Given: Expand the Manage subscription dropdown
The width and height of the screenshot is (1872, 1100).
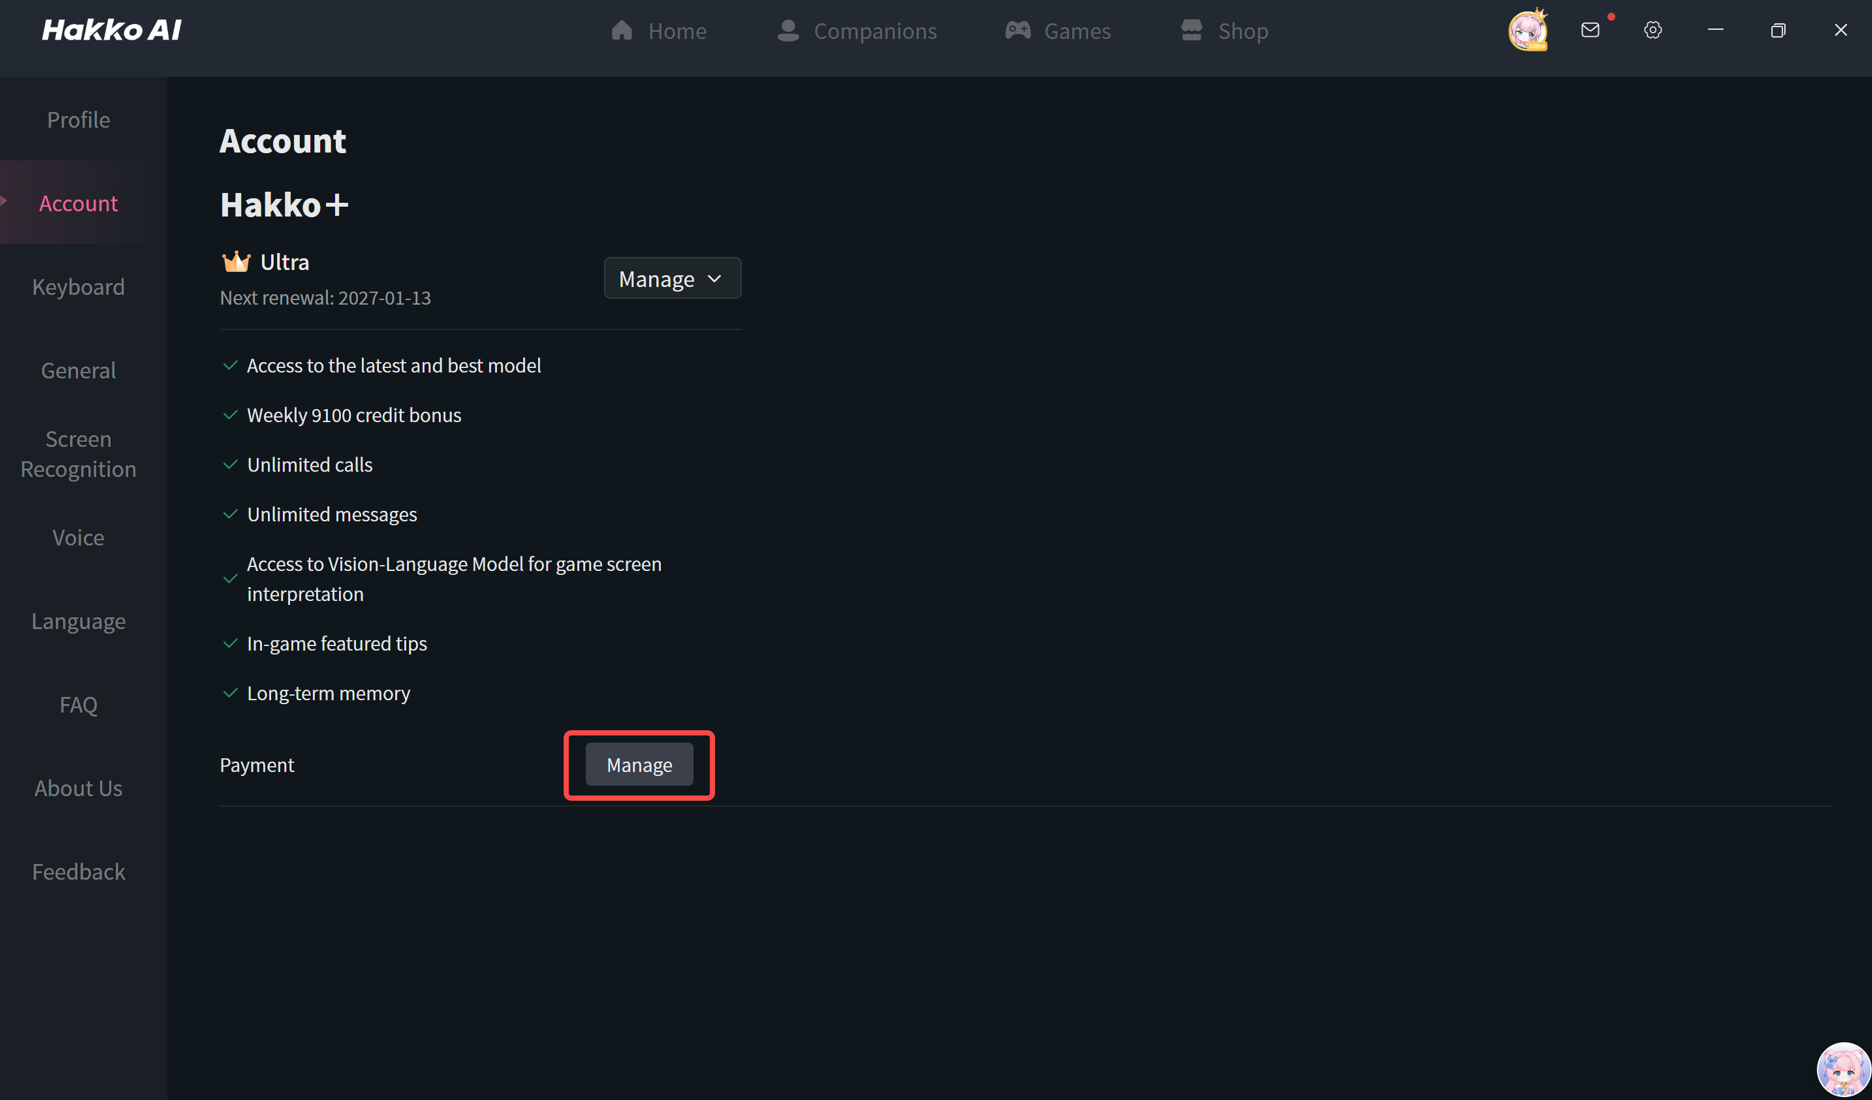Looking at the screenshot, I should pyautogui.click(x=671, y=278).
